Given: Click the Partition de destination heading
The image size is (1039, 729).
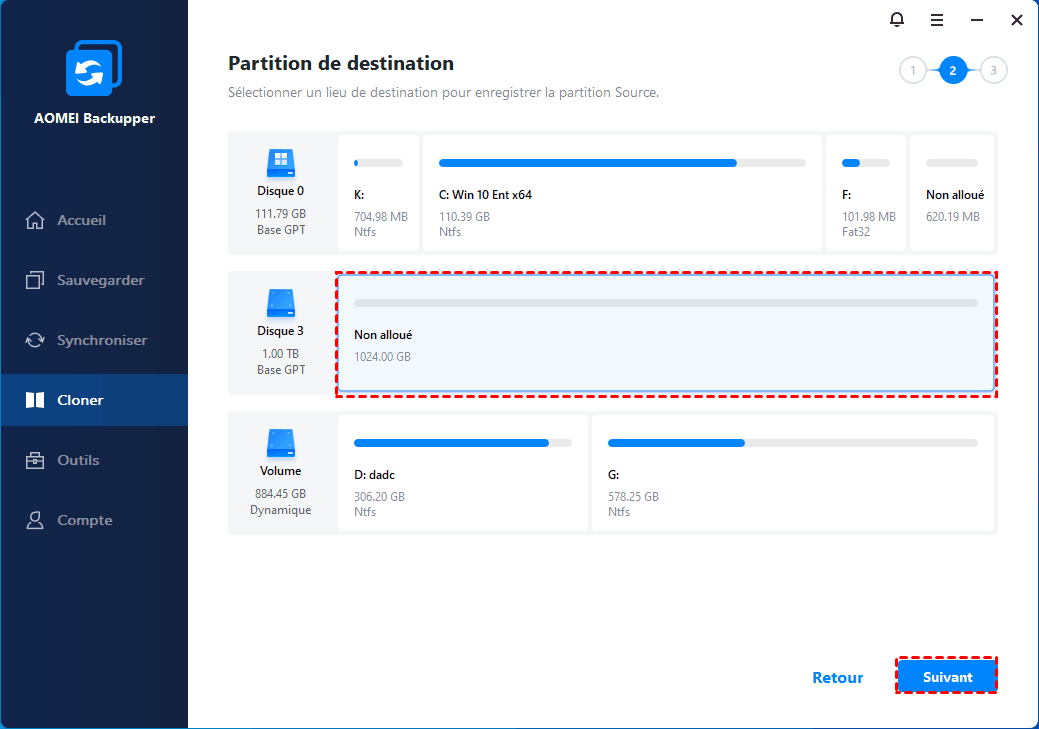Looking at the screenshot, I should click(x=341, y=64).
